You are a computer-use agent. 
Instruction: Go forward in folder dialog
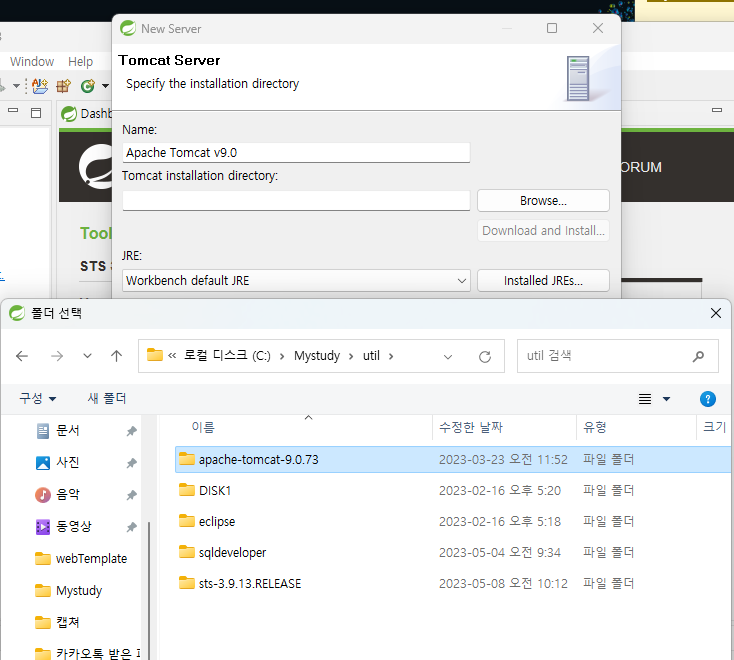tap(57, 356)
